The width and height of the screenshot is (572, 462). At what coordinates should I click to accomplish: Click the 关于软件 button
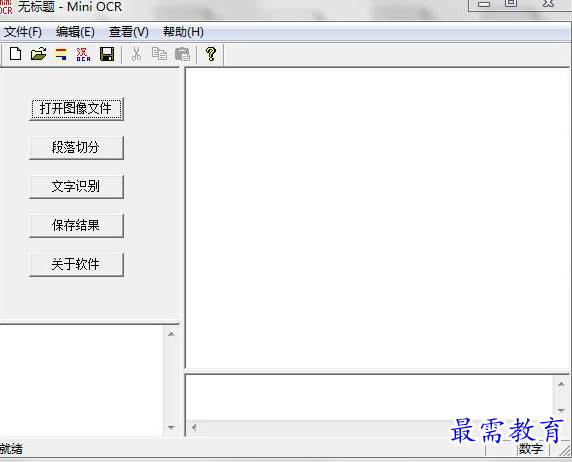[x=76, y=264]
